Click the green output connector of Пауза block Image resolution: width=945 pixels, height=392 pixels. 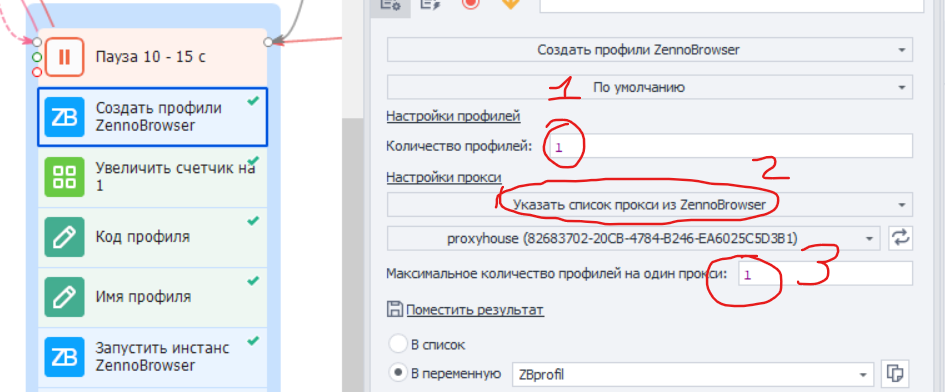[37, 57]
